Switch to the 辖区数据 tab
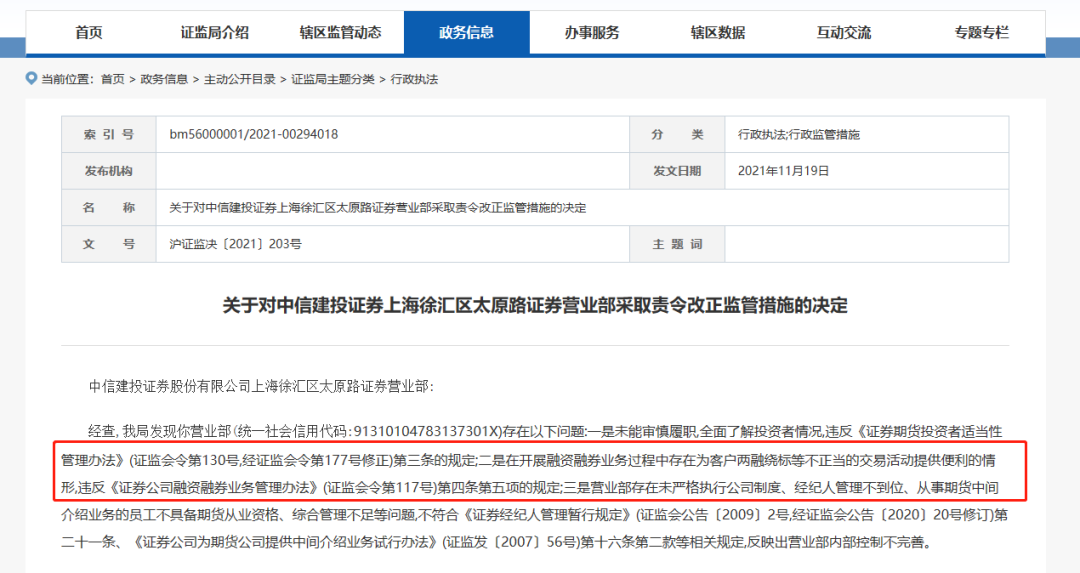 (x=718, y=32)
